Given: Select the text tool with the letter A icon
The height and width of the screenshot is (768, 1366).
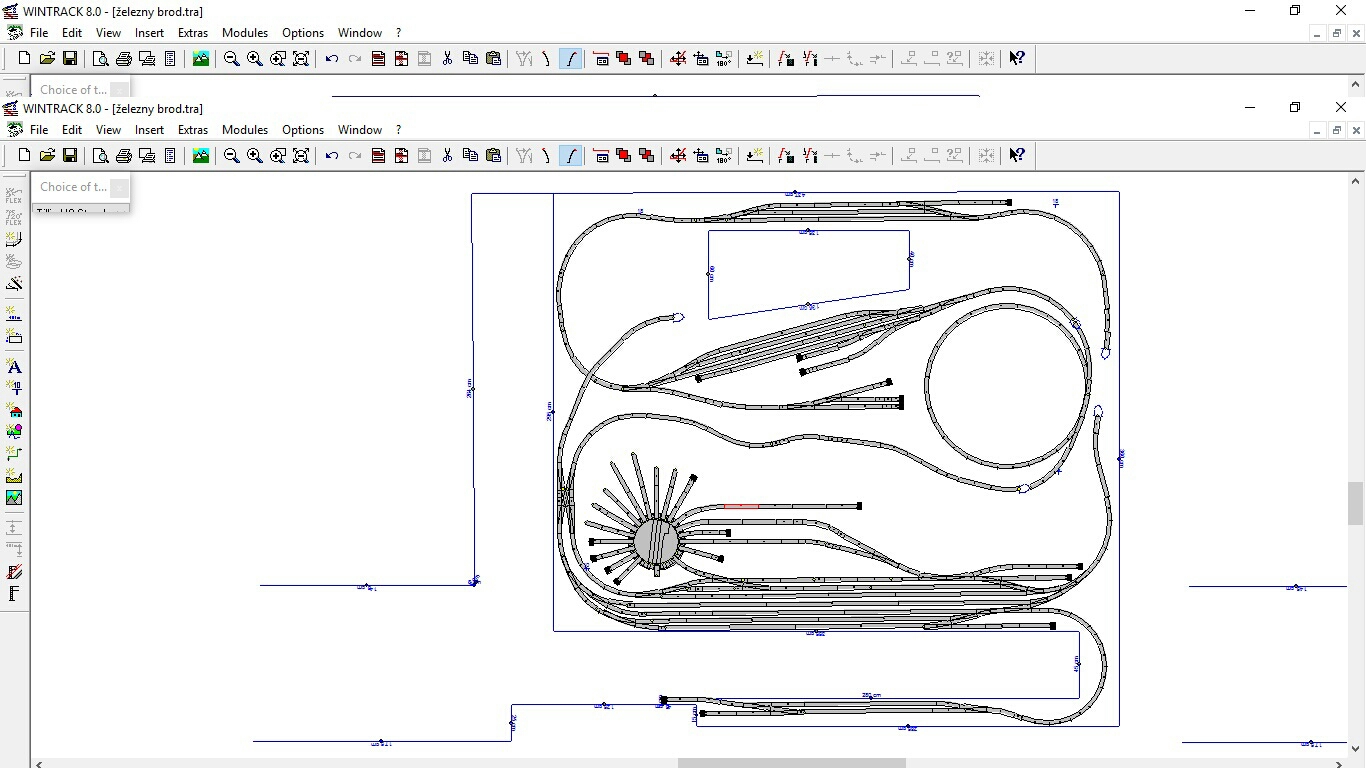Looking at the screenshot, I should 14,367.
